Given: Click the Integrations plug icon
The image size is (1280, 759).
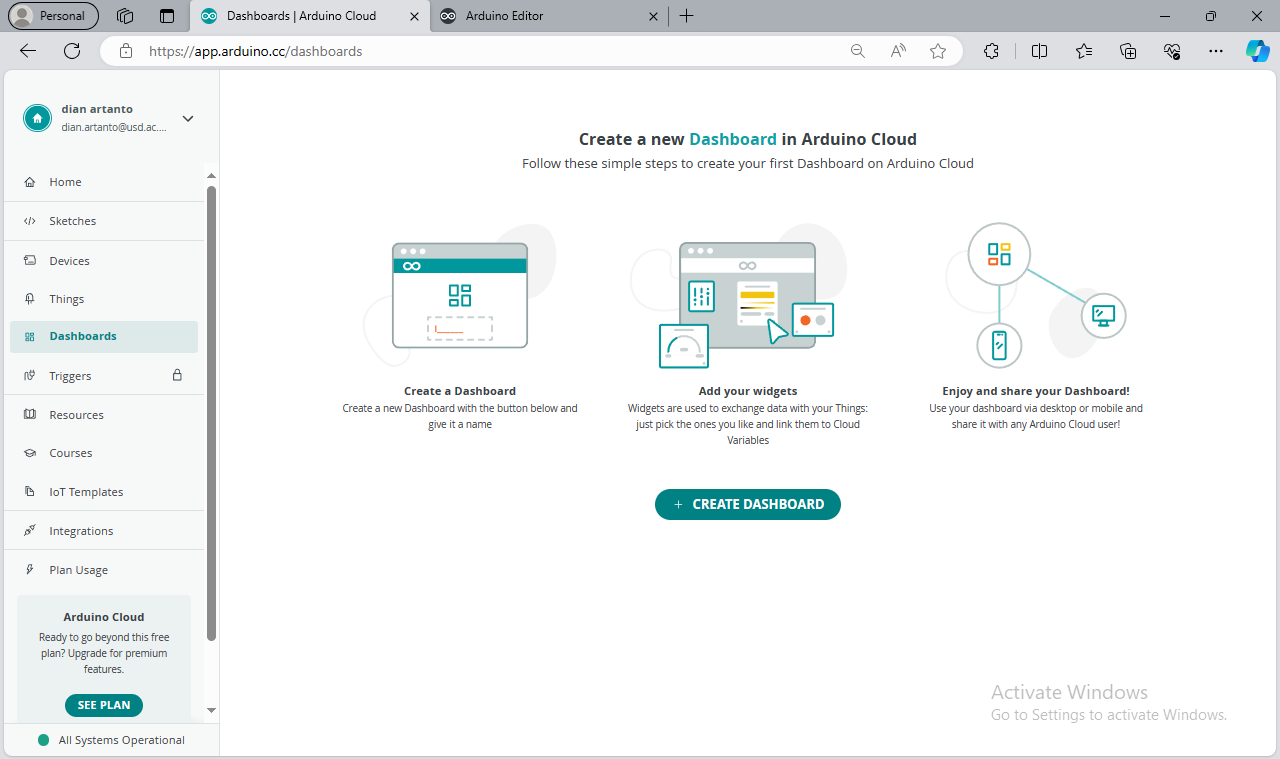Looking at the screenshot, I should [30, 531].
